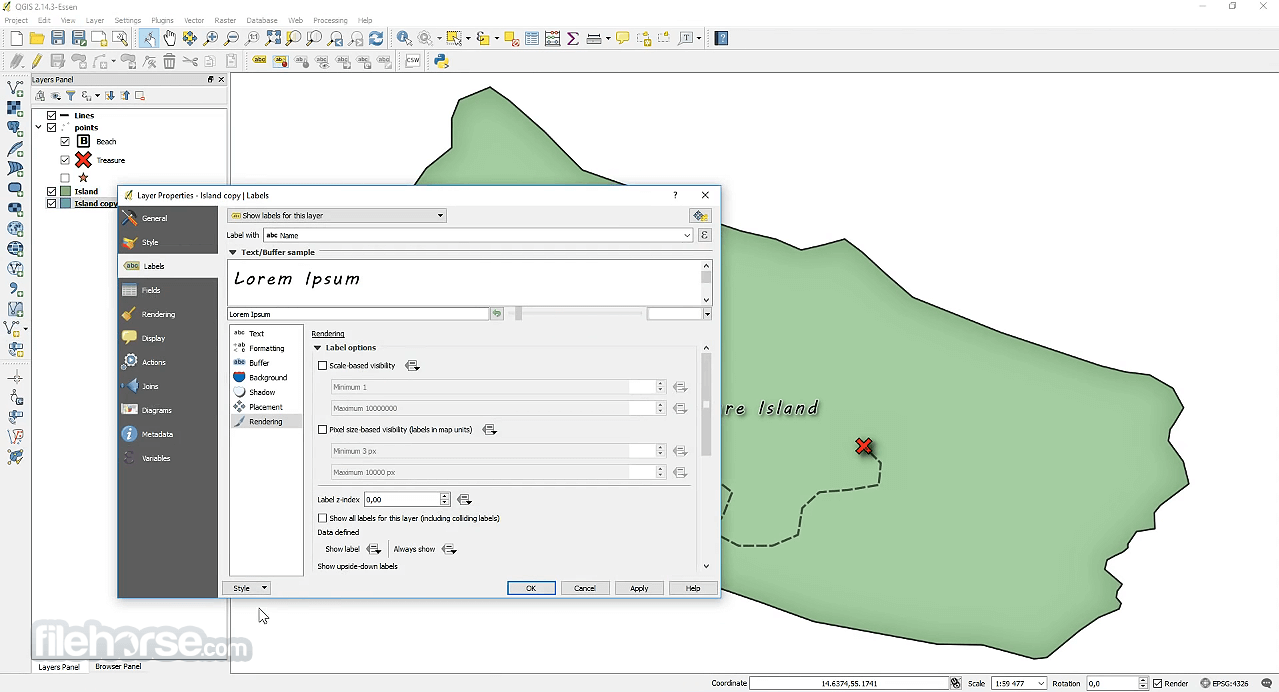Enable the star symbol category checkbox
This screenshot has width=1279, height=692.
click(65, 178)
